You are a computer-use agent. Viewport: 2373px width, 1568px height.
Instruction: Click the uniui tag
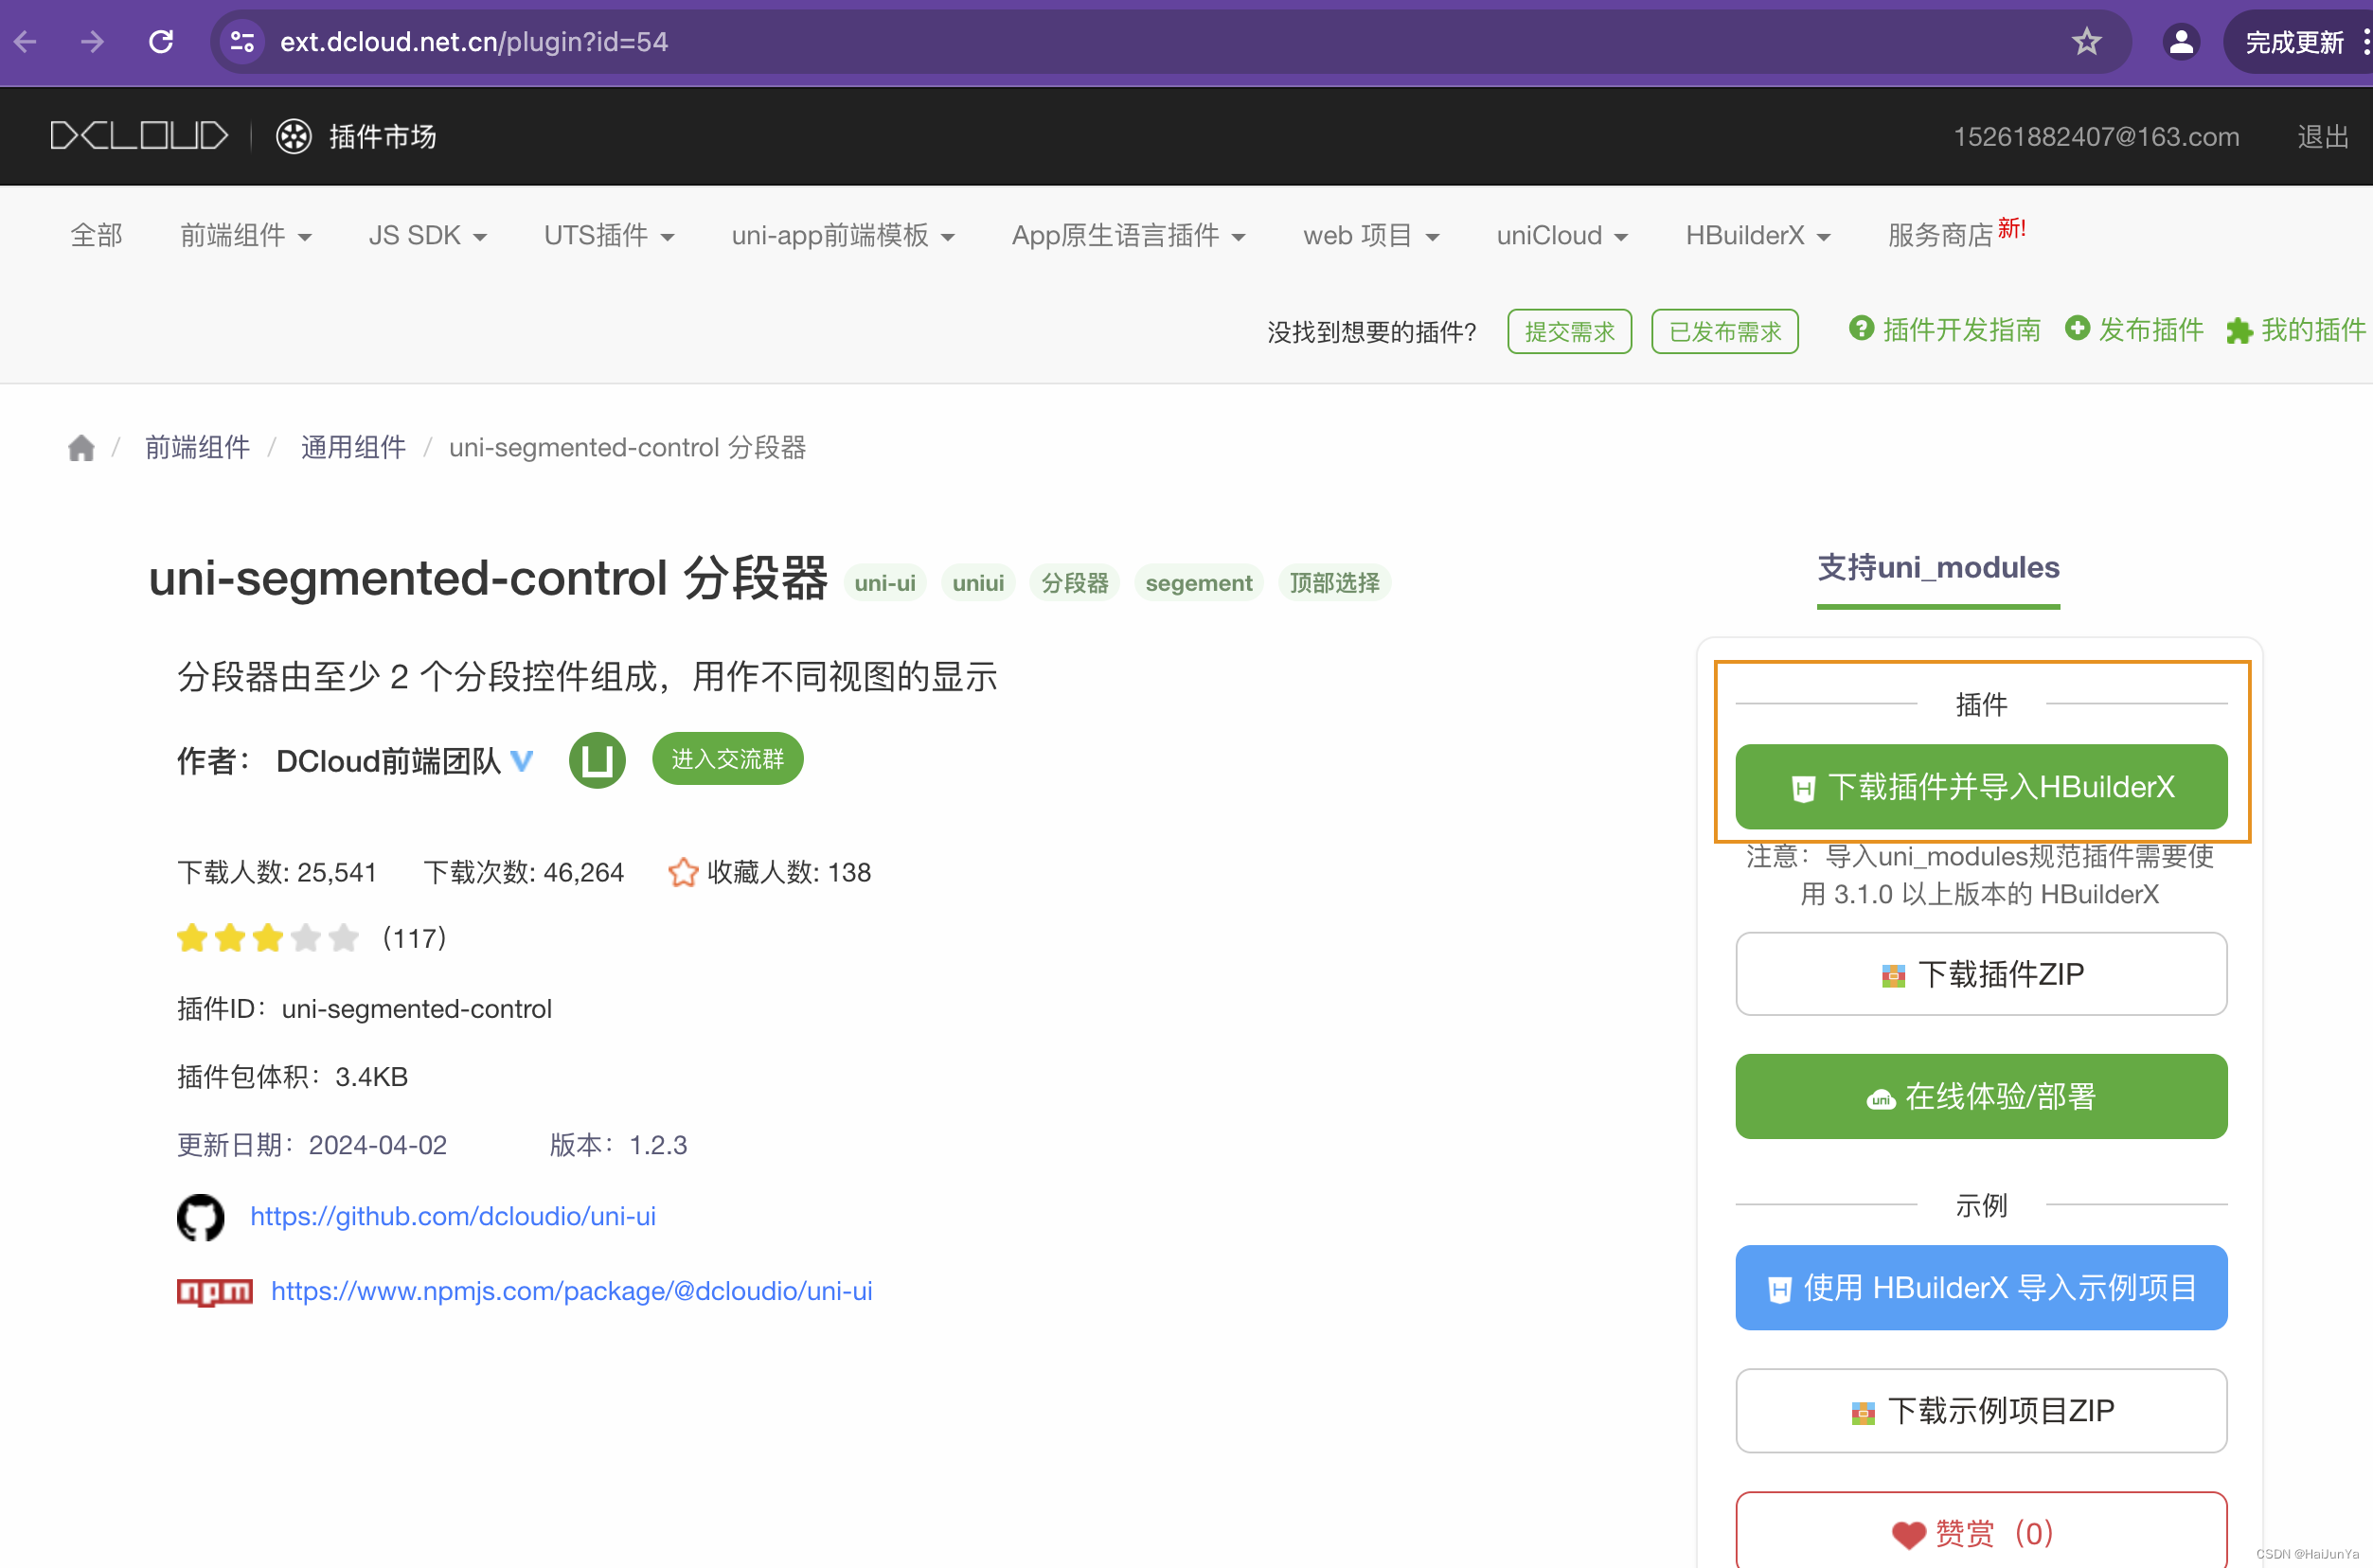[x=978, y=583]
